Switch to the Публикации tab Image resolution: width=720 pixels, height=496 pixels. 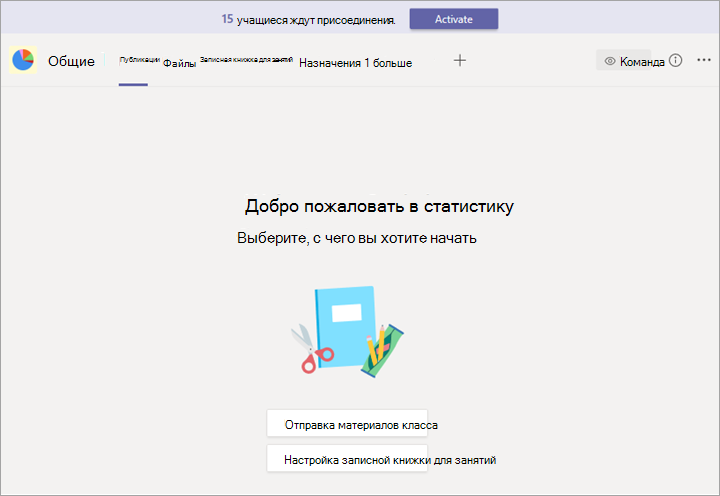139,60
